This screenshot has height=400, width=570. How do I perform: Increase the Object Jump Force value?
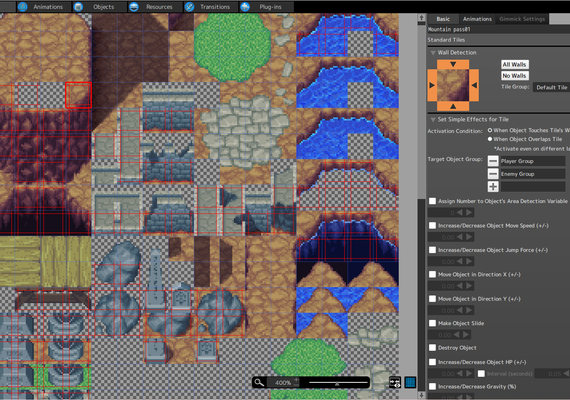(x=469, y=261)
